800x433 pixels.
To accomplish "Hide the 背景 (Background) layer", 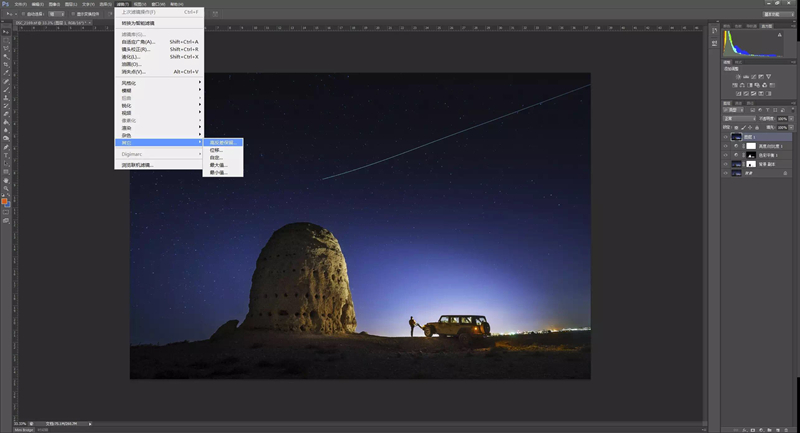I will point(726,173).
